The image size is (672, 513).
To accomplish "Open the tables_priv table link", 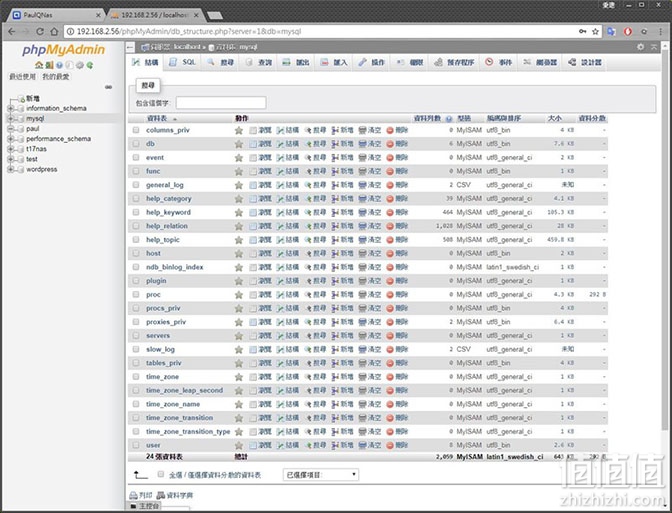I will click(164, 363).
